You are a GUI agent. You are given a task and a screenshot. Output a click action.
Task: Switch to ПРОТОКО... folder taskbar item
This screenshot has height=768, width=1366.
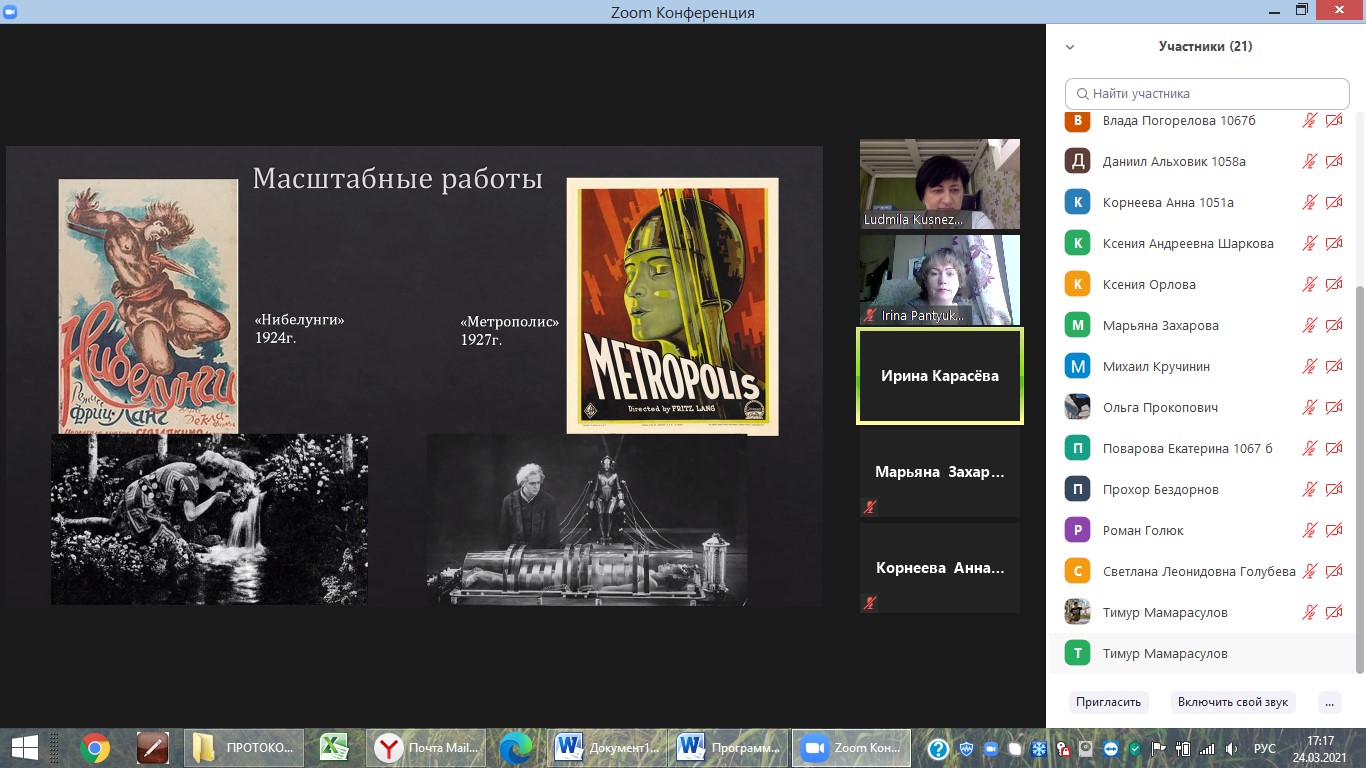pos(245,747)
